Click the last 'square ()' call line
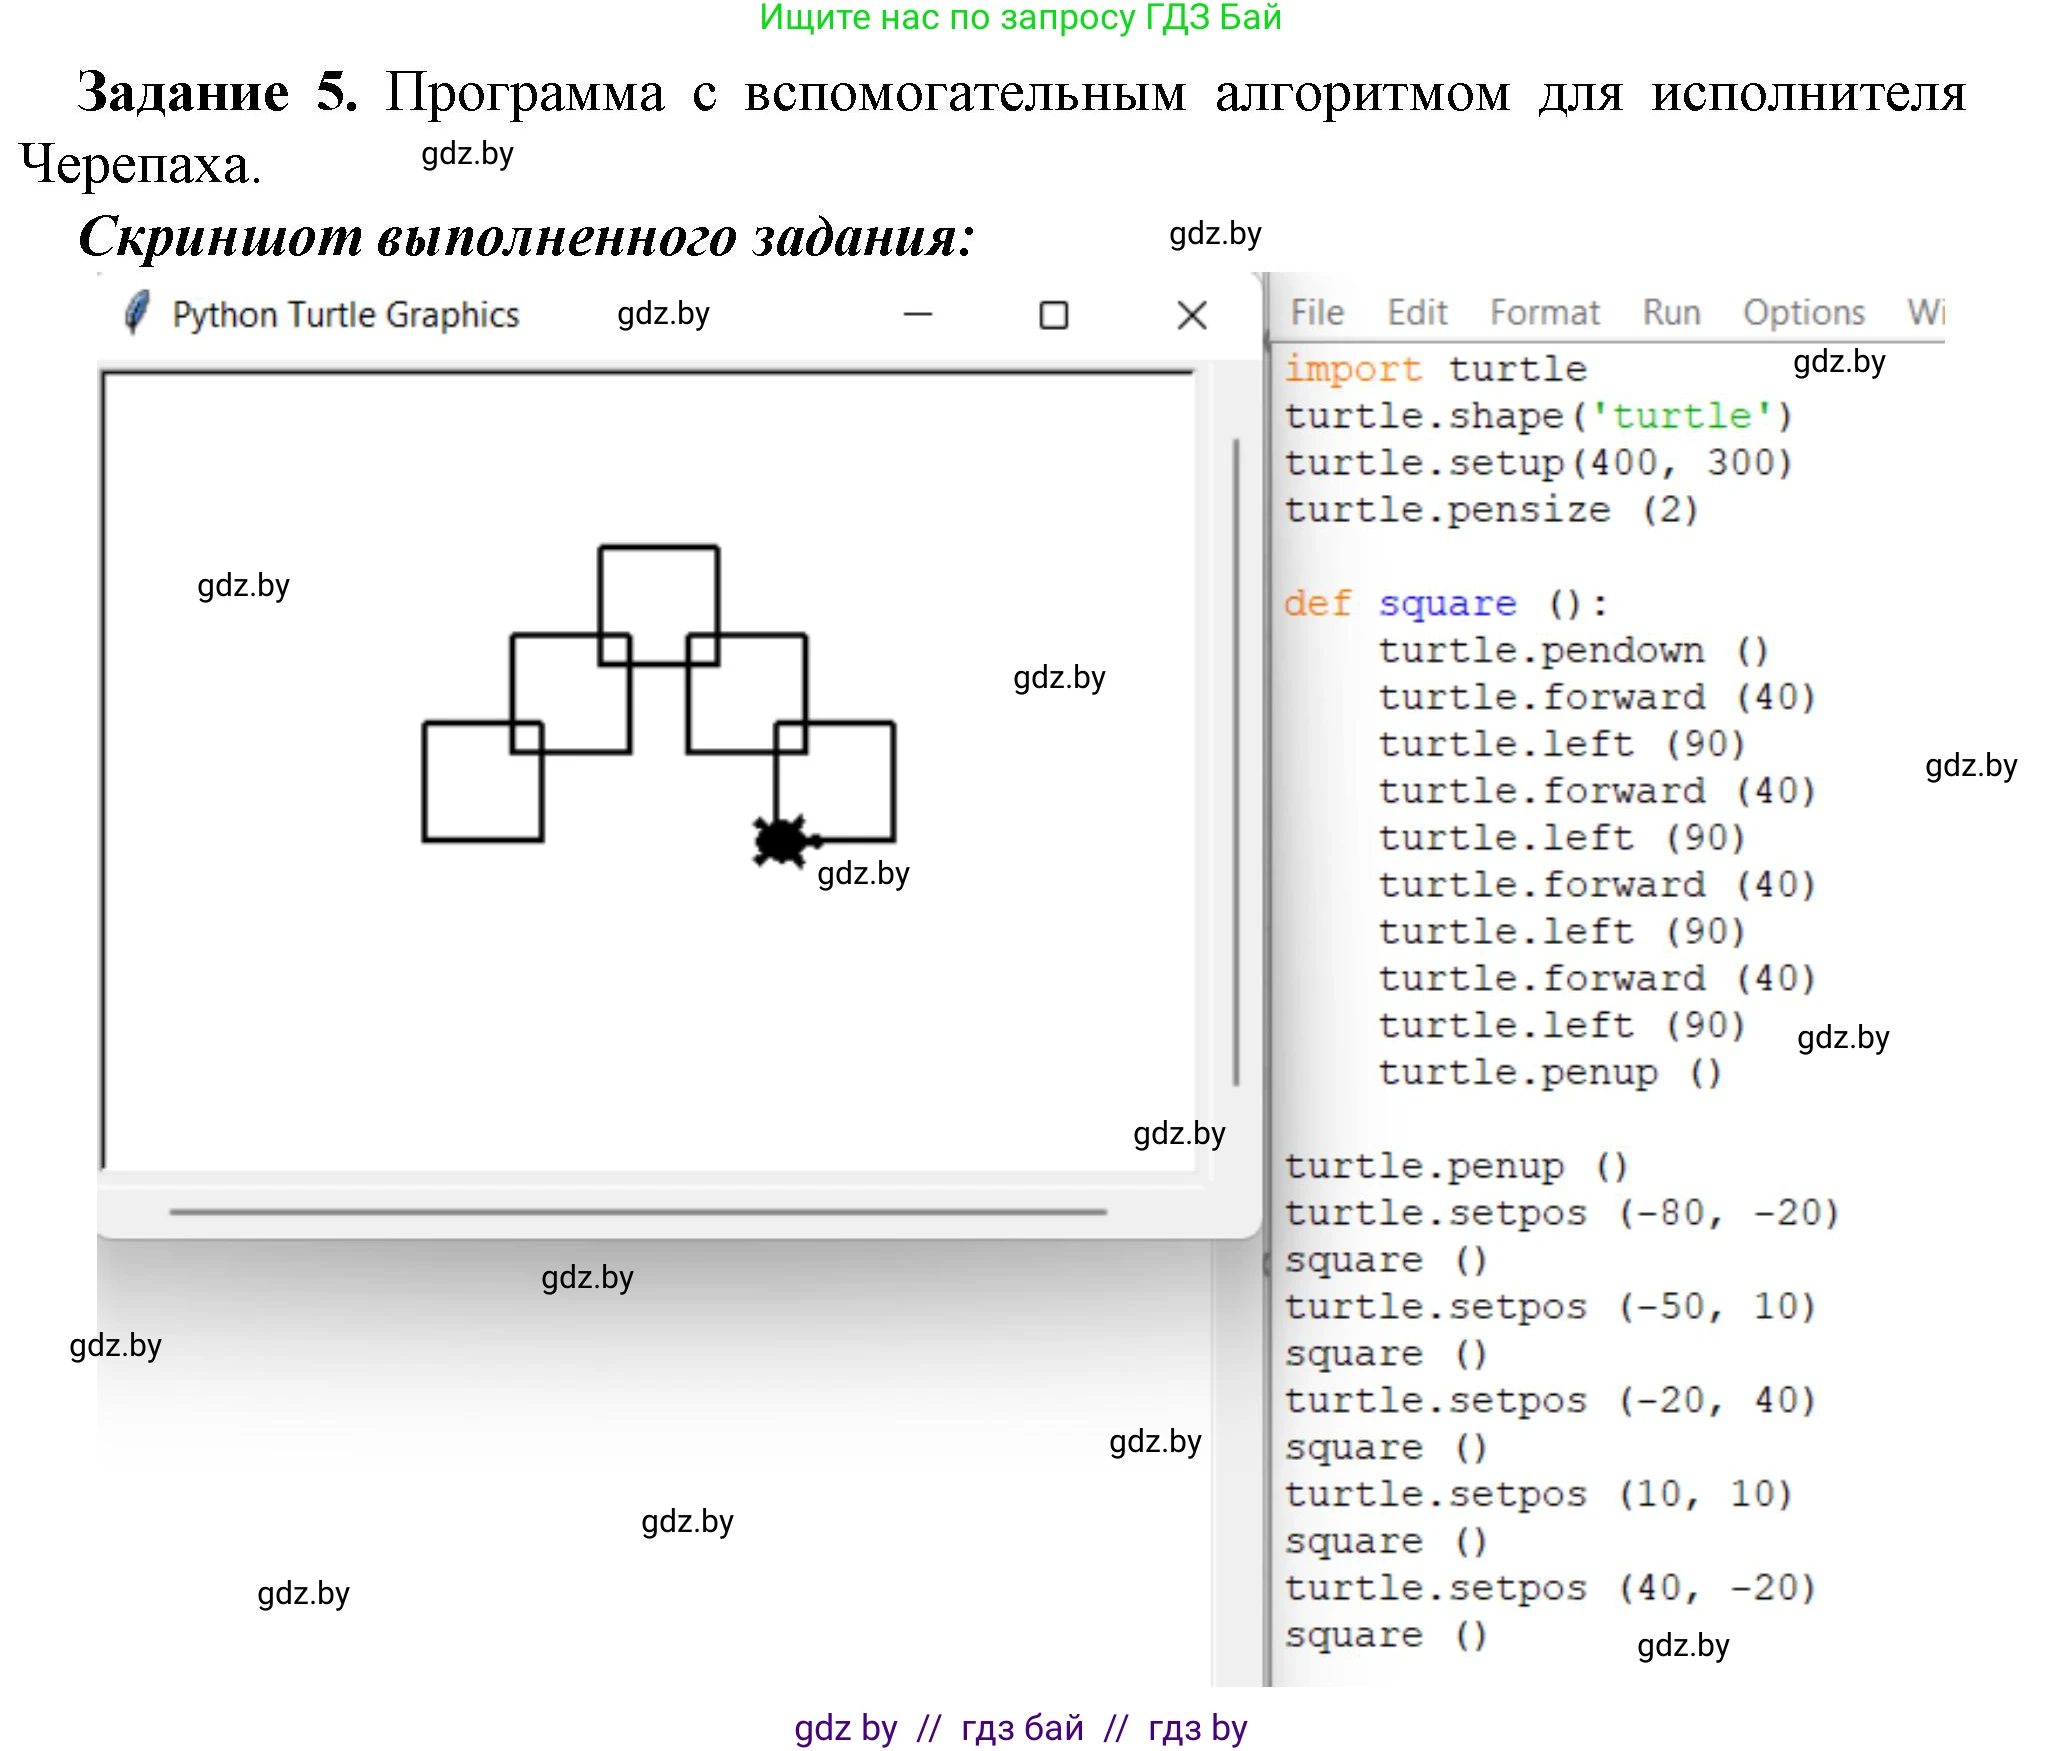2045x1751 pixels. 1385,1635
